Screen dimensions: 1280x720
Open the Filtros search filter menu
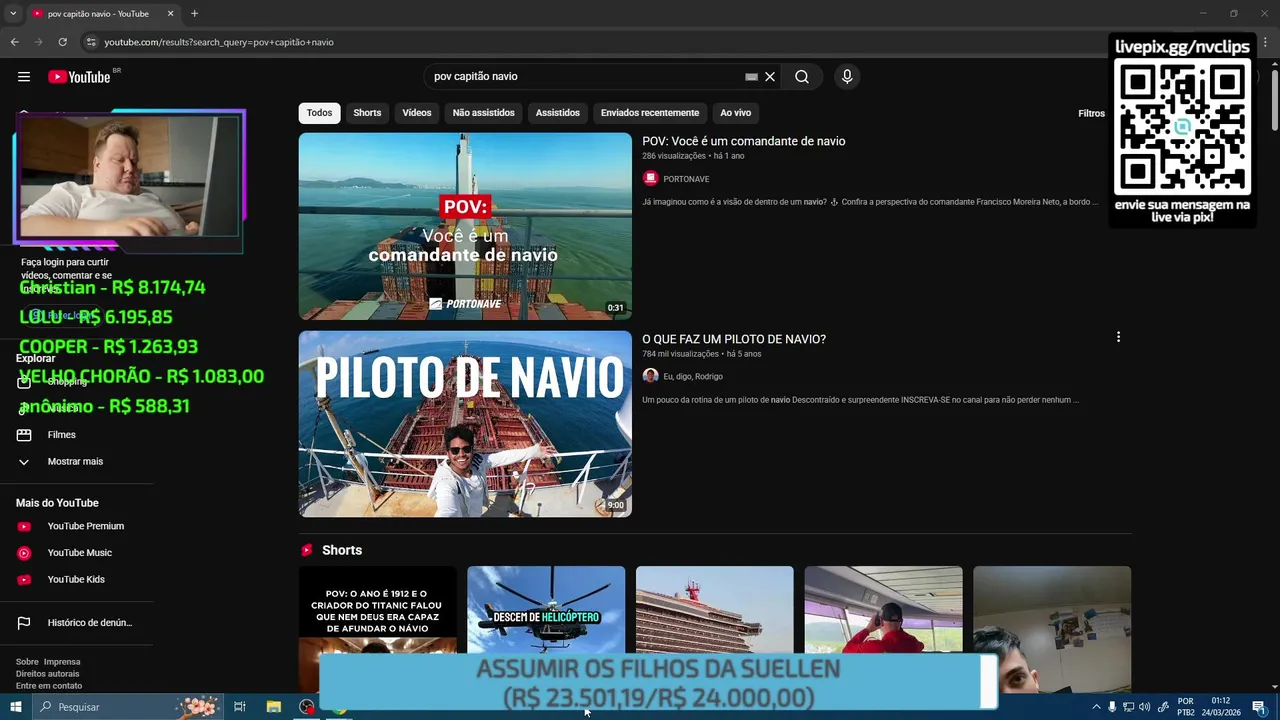click(x=1091, y=113)
